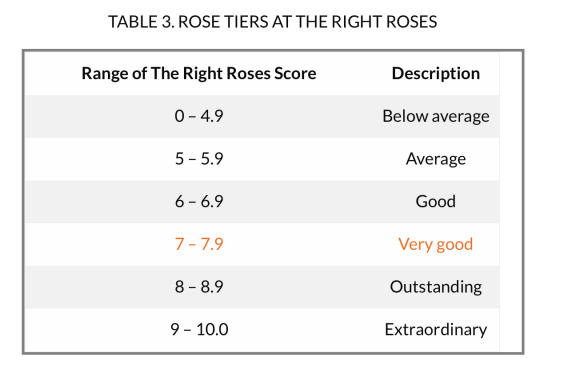Select the 6 – 6.9 score range
This screenshot has width=580, height=373.
199,202
